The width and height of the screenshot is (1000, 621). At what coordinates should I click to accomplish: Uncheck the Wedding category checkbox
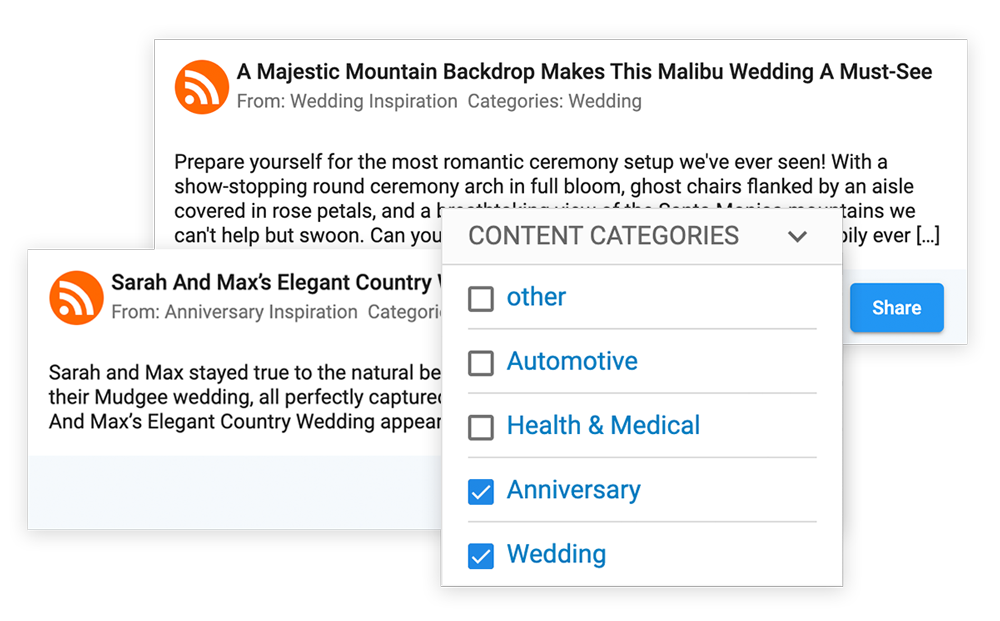tap(481, 555)
